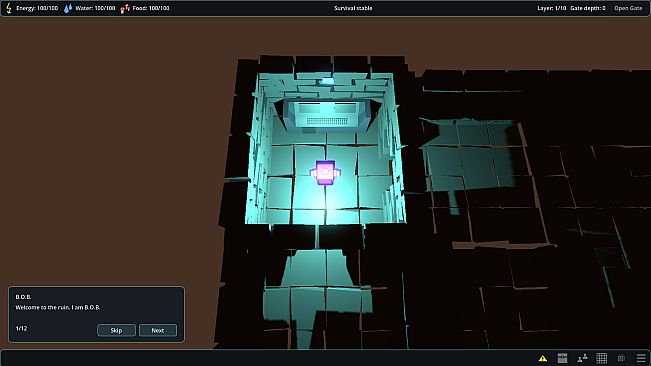Image resolution: width=651 pixels, height=366 pixels.
Task: Open the treasure chest inventory icon
Action: click(562, 358)
